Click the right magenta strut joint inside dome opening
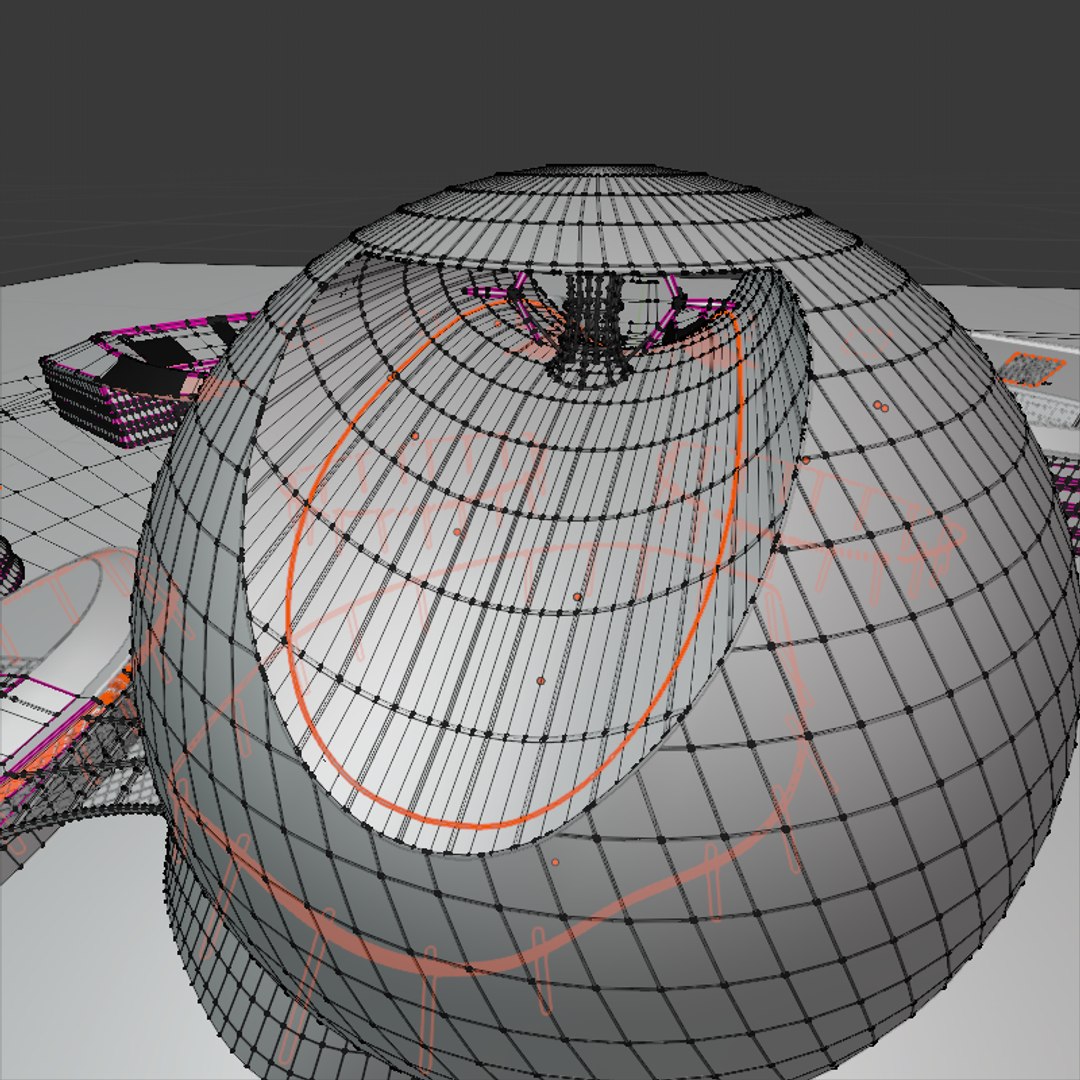The height and width of the screenshot is (1080, 1080). [x=680, y=301]
